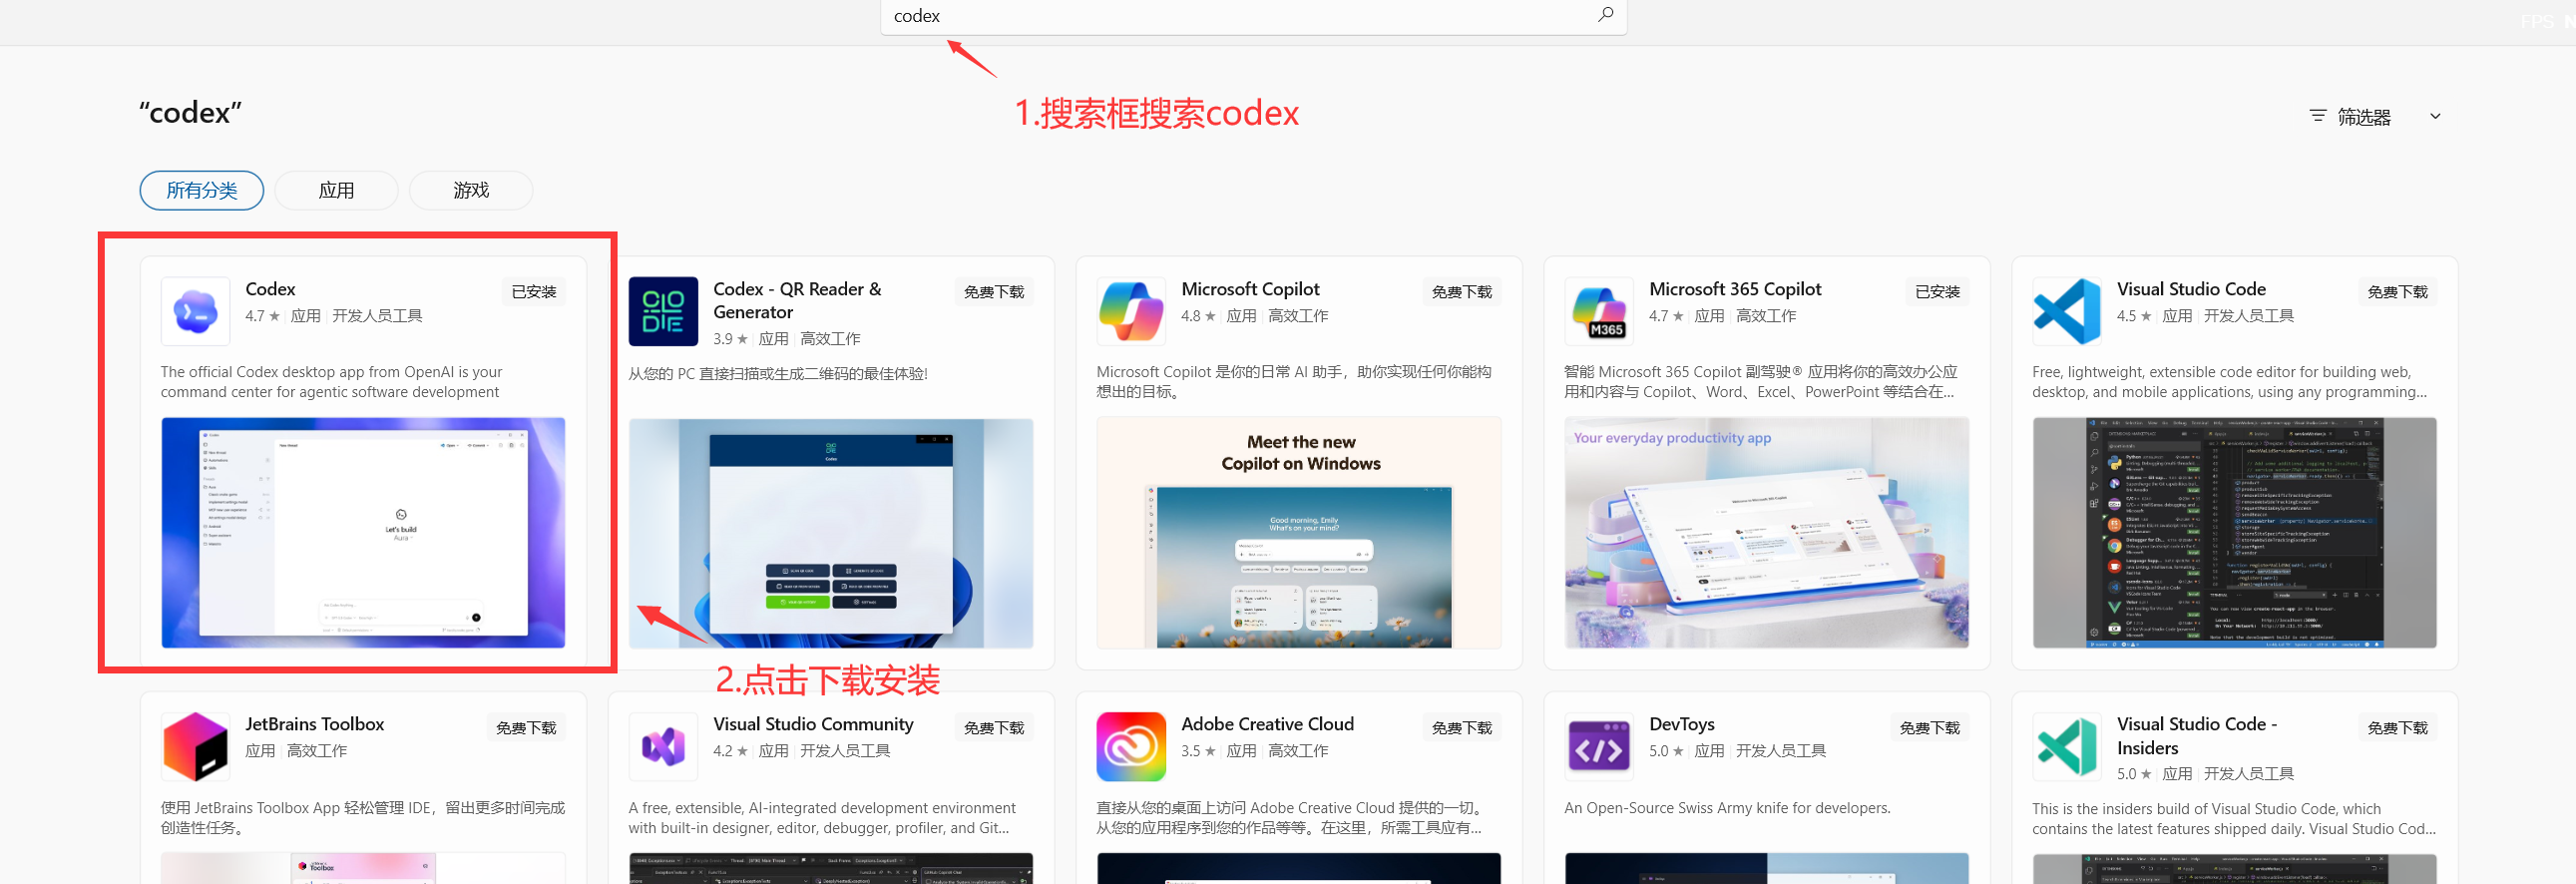2576x884 pixels.
Task: Click the filter lines icon
Action: pos(2317,116)
